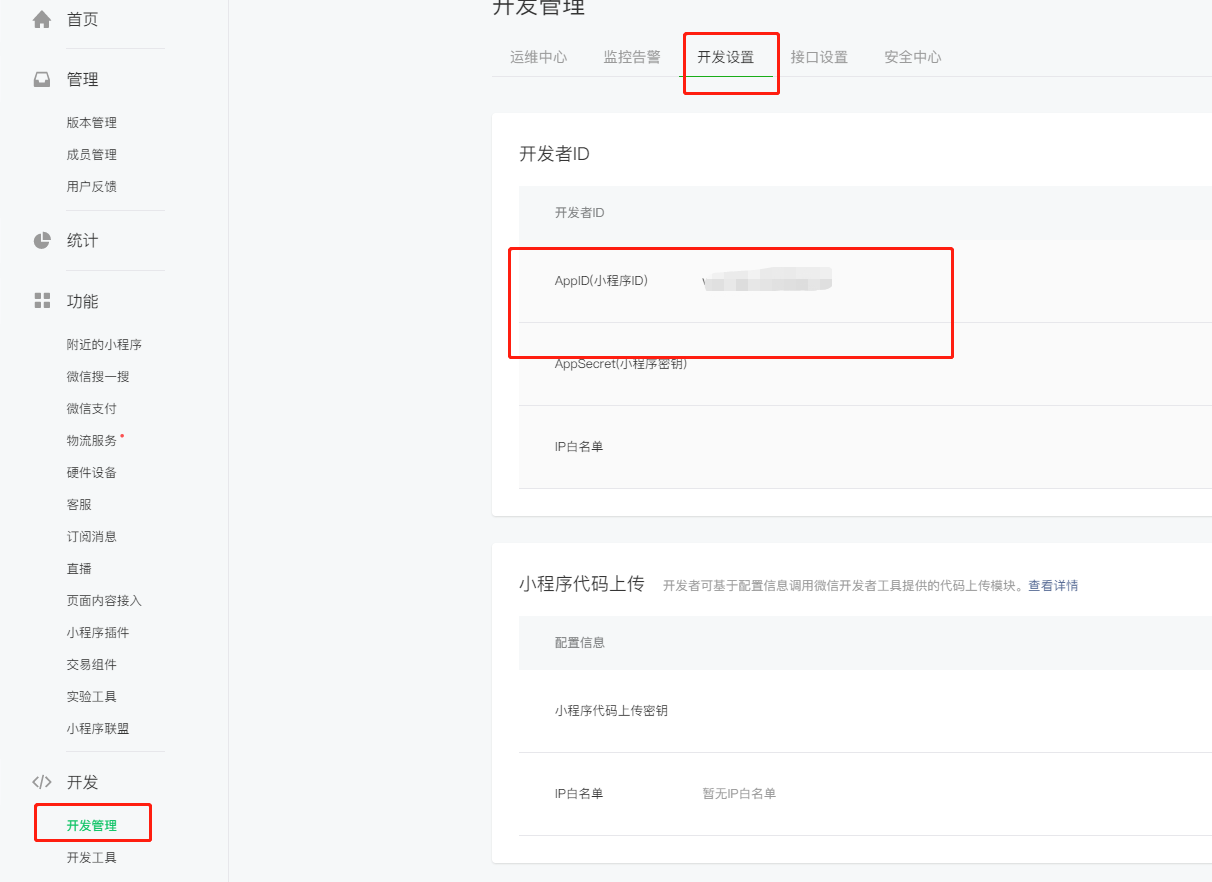Click the home icon beside 首页

(42, 20)
